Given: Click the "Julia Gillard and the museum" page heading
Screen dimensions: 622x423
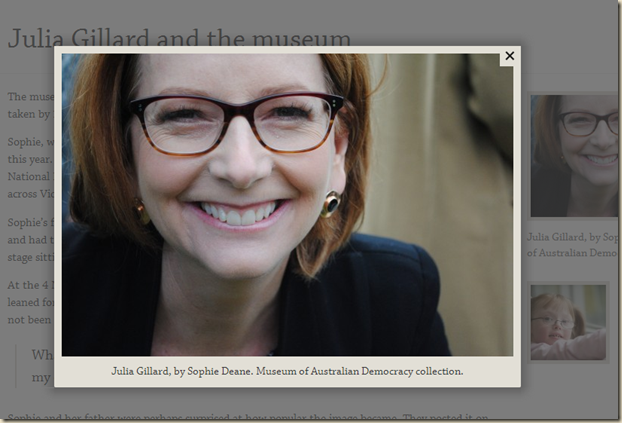Looking at the screenshot, I should 179,39.
